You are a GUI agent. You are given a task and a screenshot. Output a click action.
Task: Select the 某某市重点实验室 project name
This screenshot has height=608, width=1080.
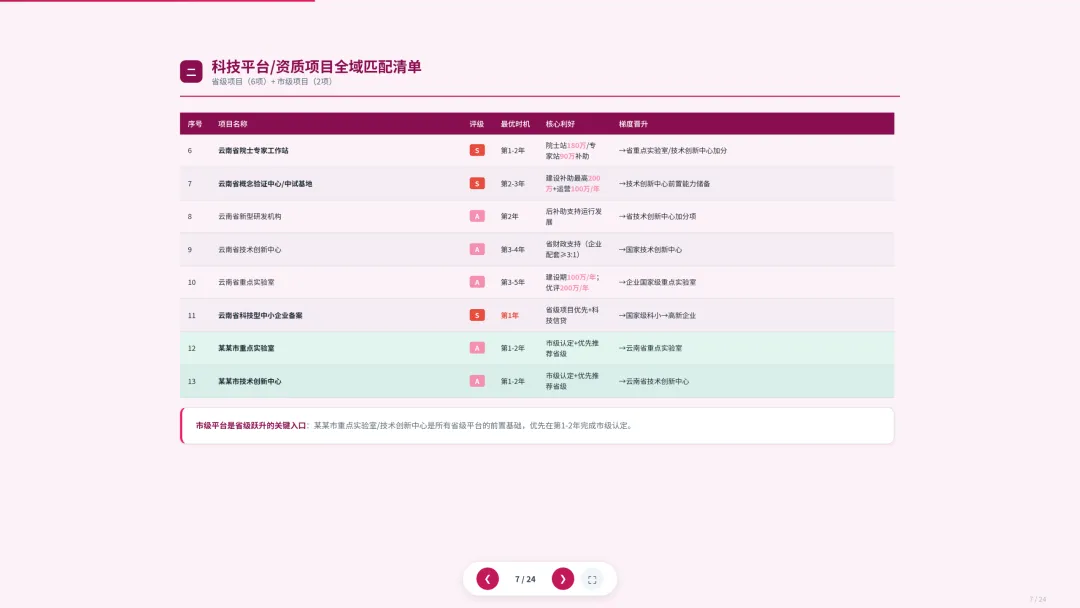point(246,348)
